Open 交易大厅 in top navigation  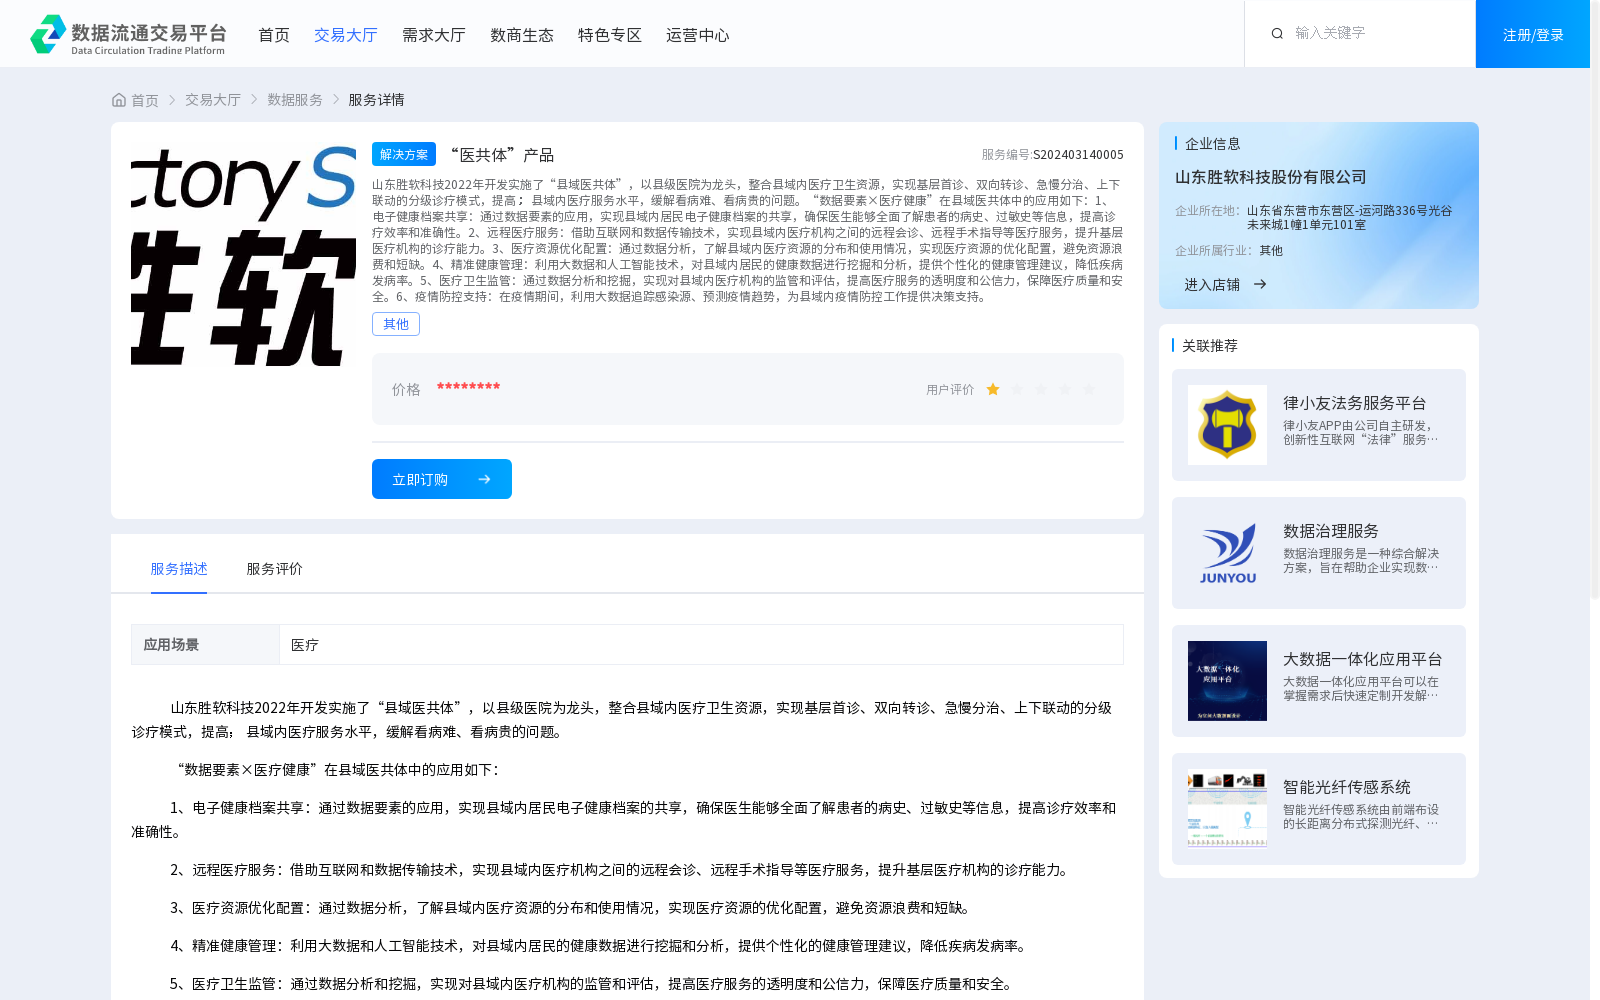point(346,35)
